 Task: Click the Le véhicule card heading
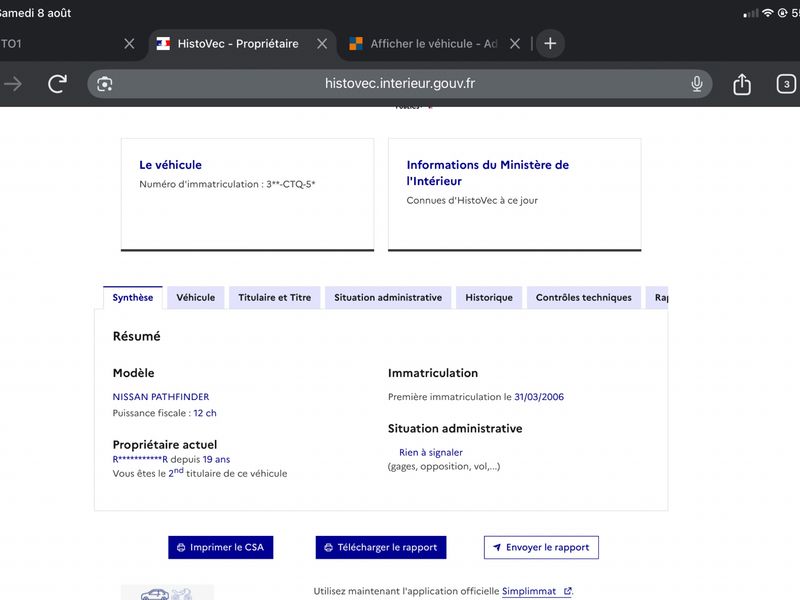(170, 165)
